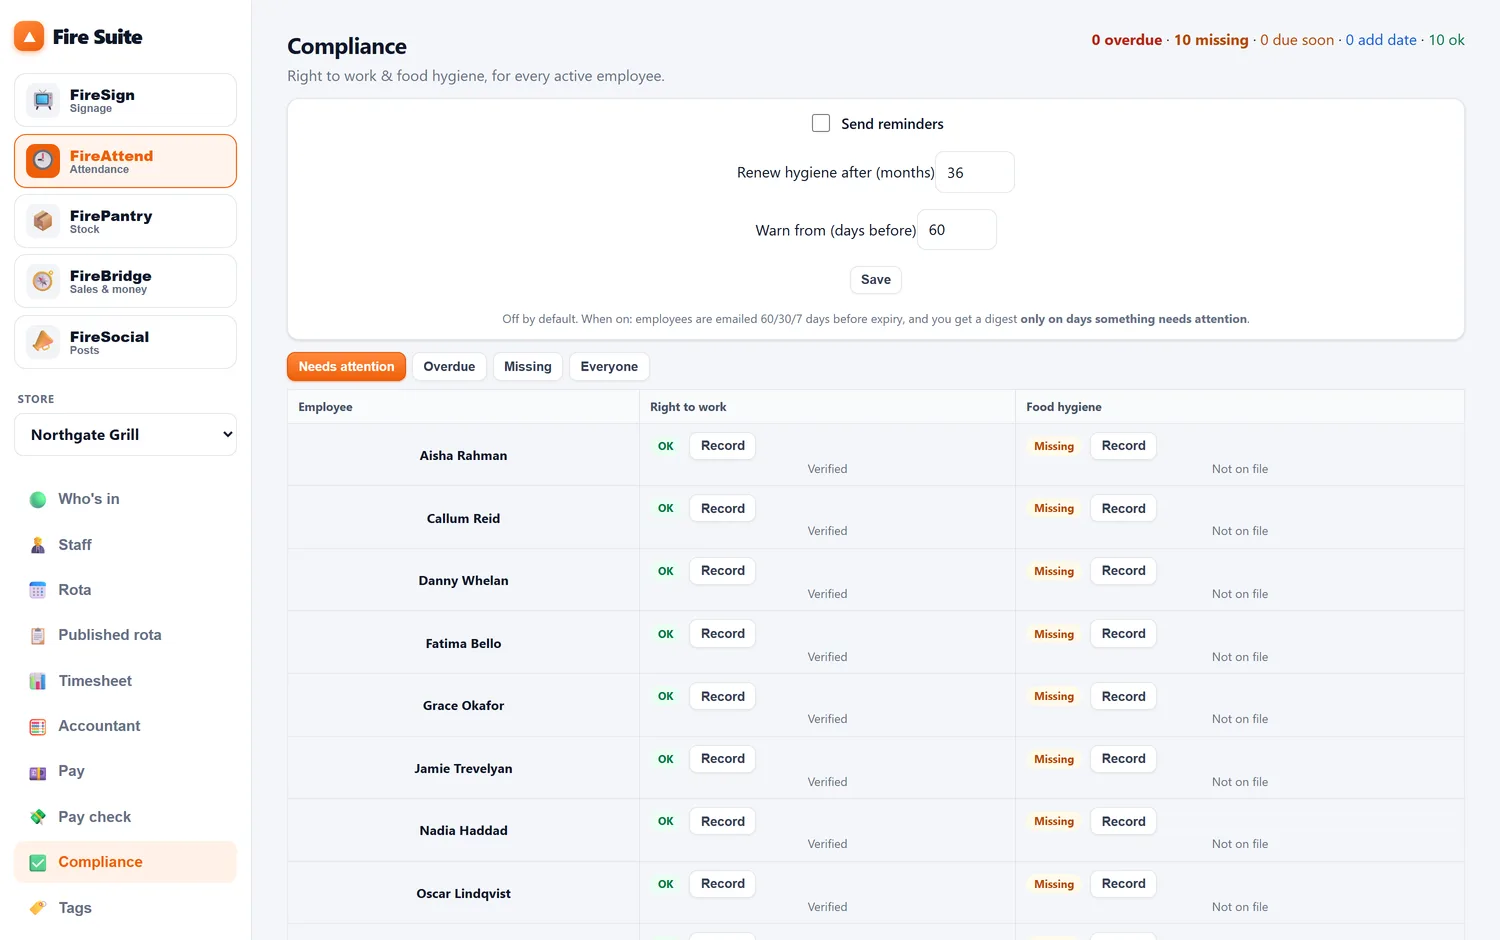Record right to work for Callum Reid
Screen dimensions: 1500x940
pyautogui.click(x=723, y=509)
